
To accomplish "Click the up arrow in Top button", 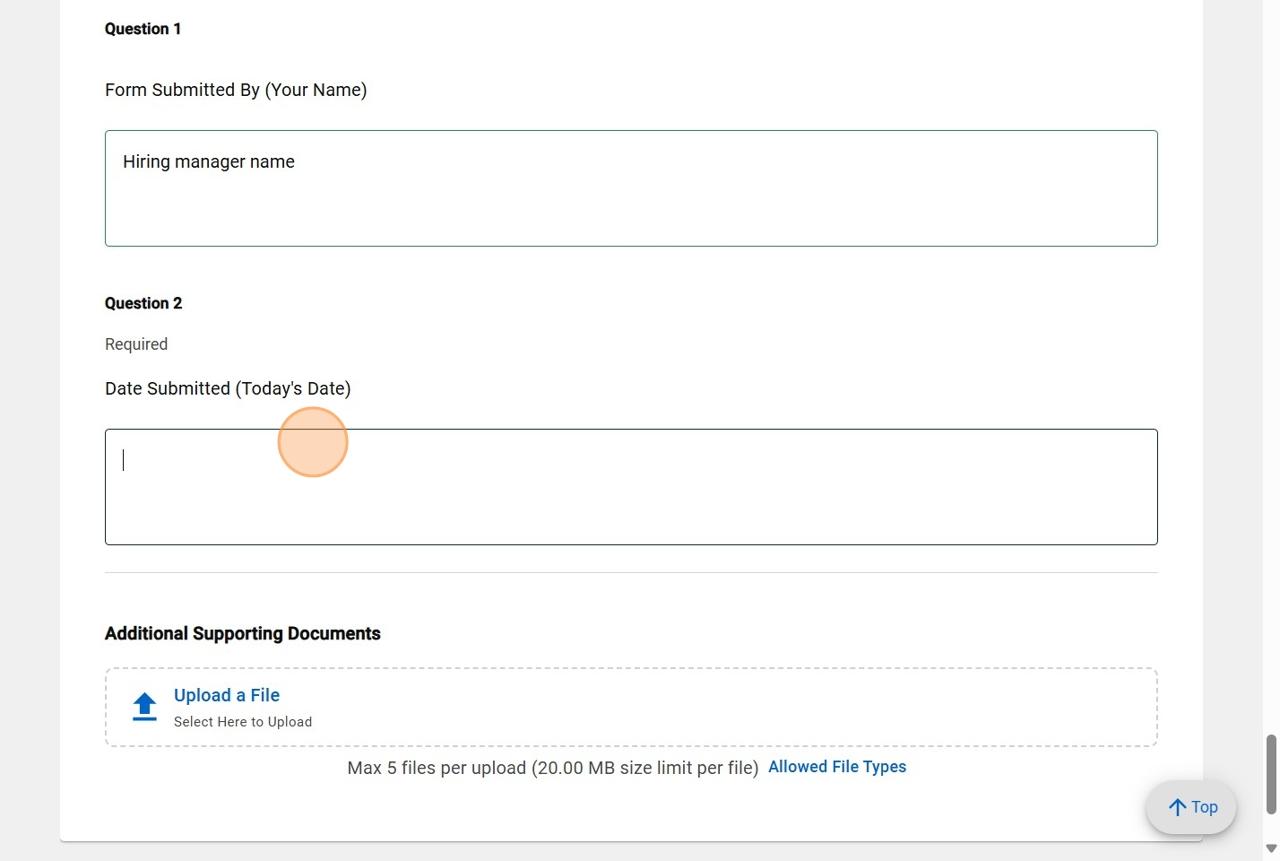I will tap(1177, 807).
